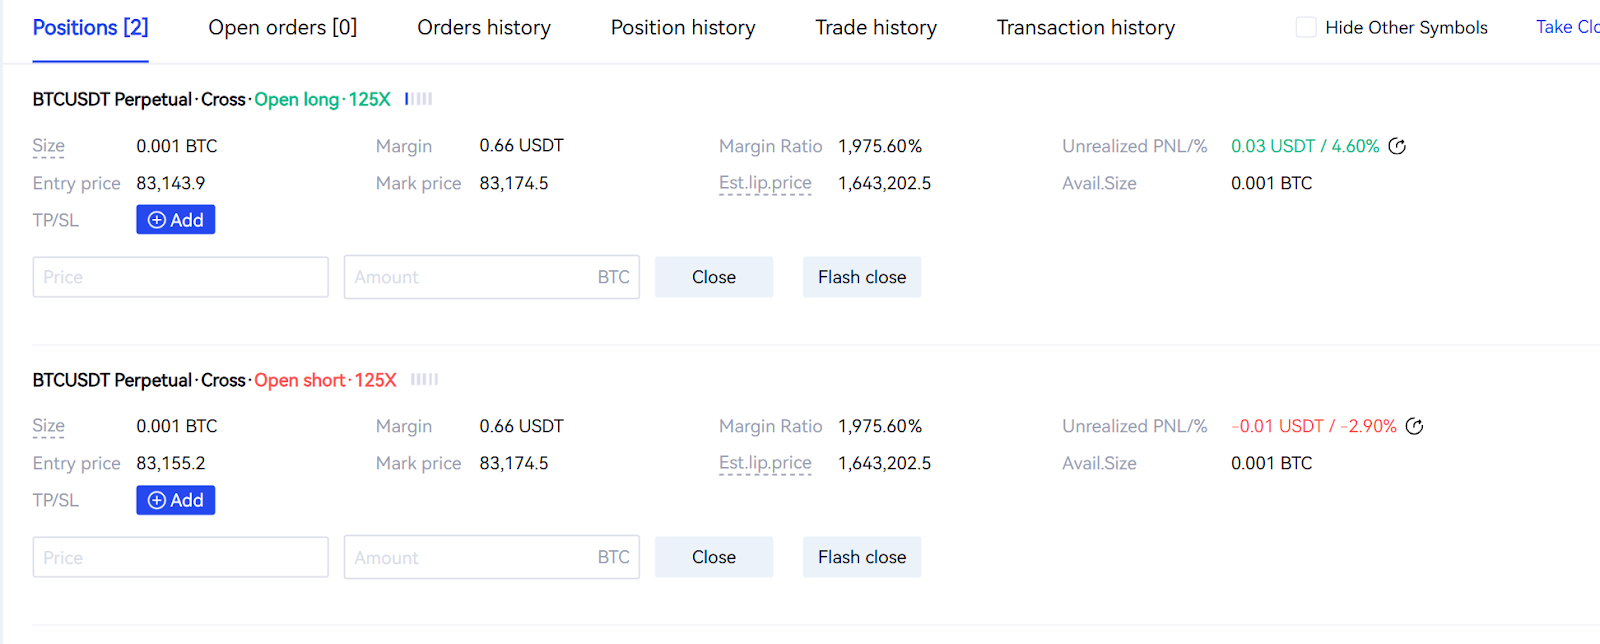Add TP/SL for the long position
The width and height of the screenshot is (1600, 644).
[176, 220]
